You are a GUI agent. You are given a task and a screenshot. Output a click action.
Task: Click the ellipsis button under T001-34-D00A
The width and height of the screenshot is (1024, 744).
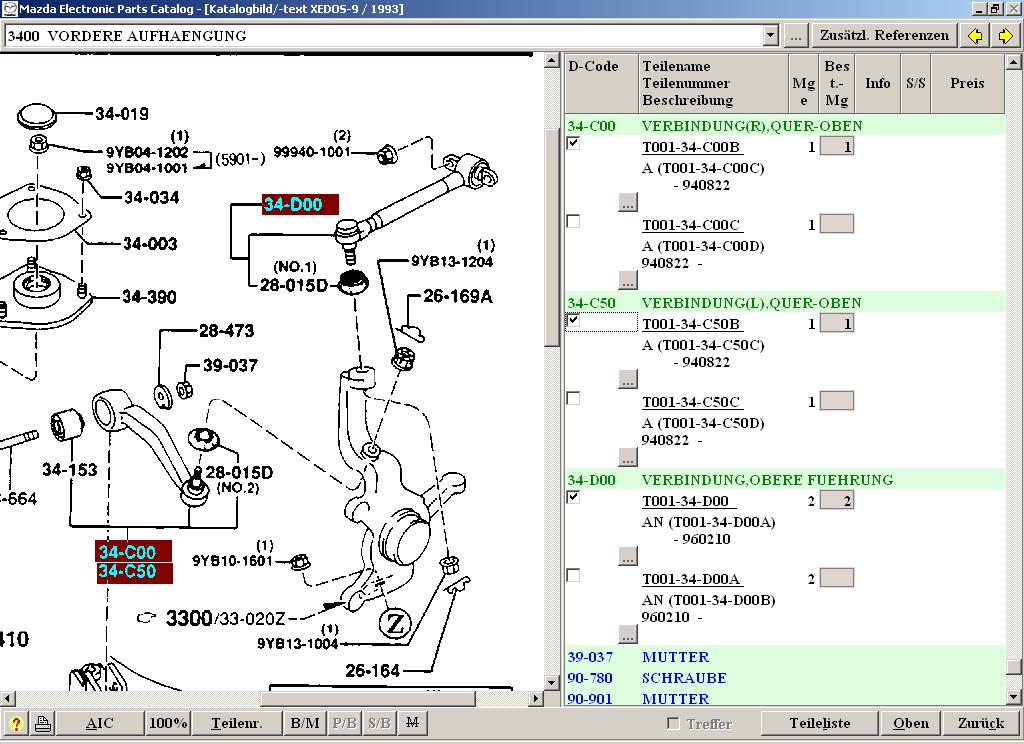(x=627, y=634)
